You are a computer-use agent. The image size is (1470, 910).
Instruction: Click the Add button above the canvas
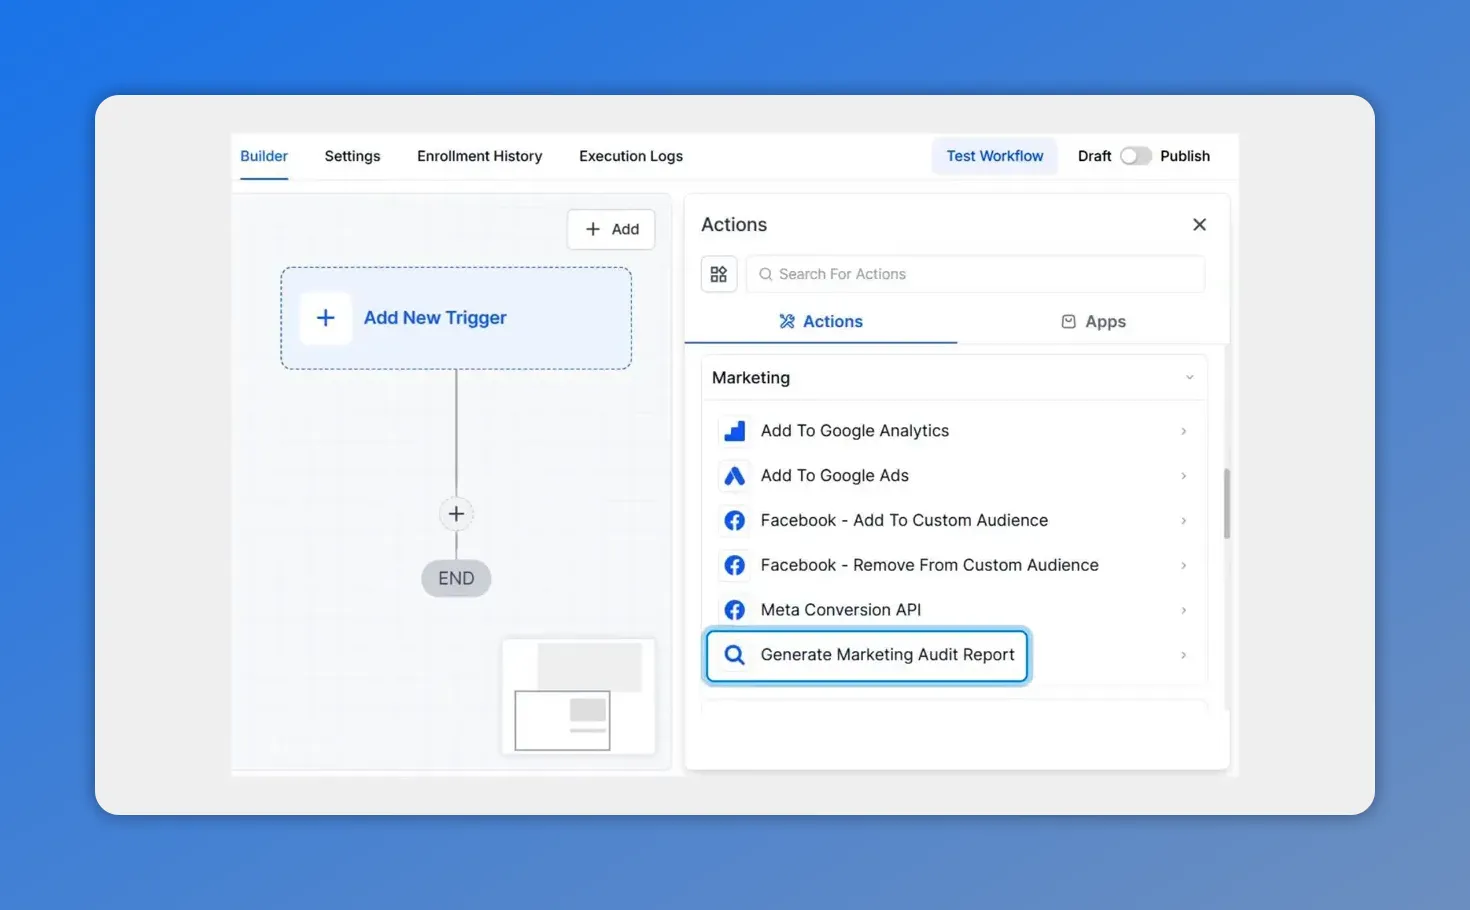coord(611,229)
